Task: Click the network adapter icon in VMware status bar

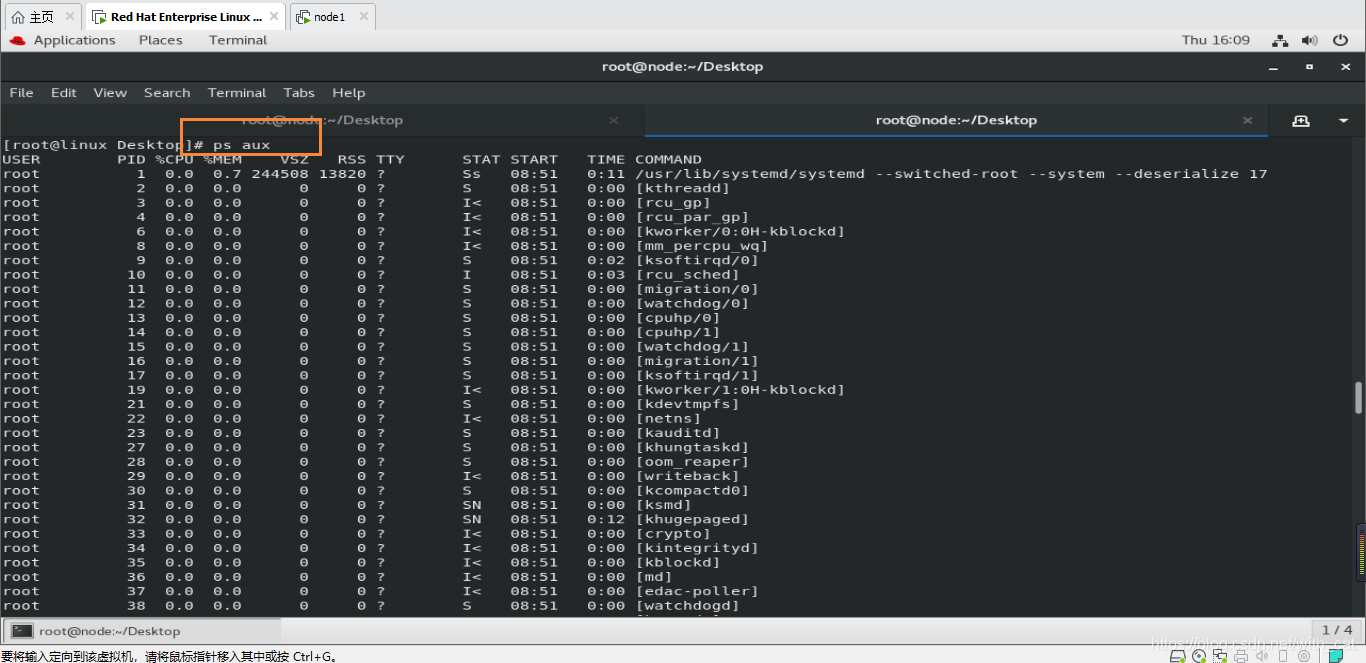Action: click(1220, 656)
